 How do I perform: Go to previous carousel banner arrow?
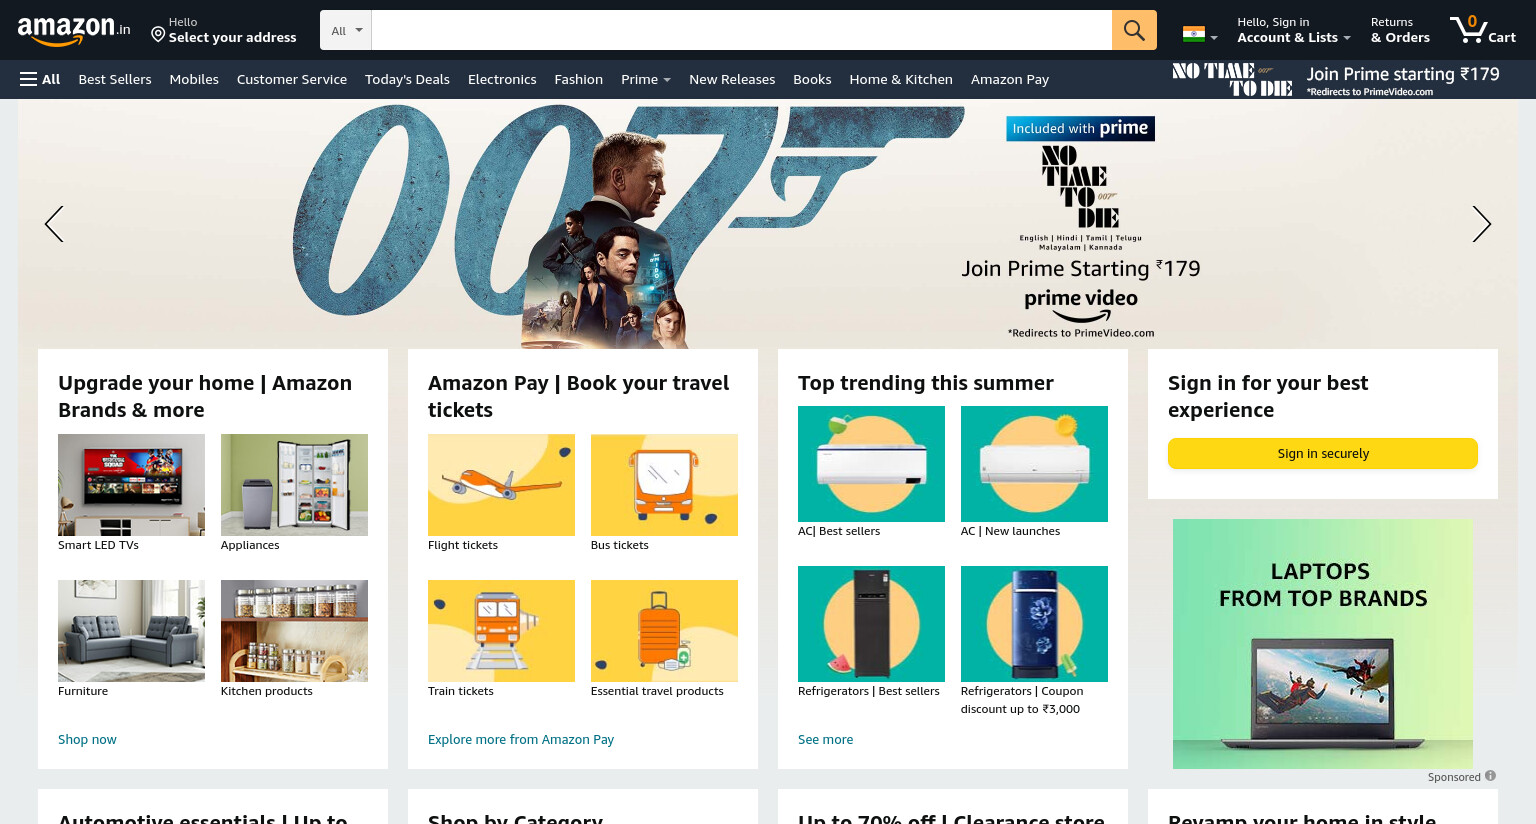54,224
